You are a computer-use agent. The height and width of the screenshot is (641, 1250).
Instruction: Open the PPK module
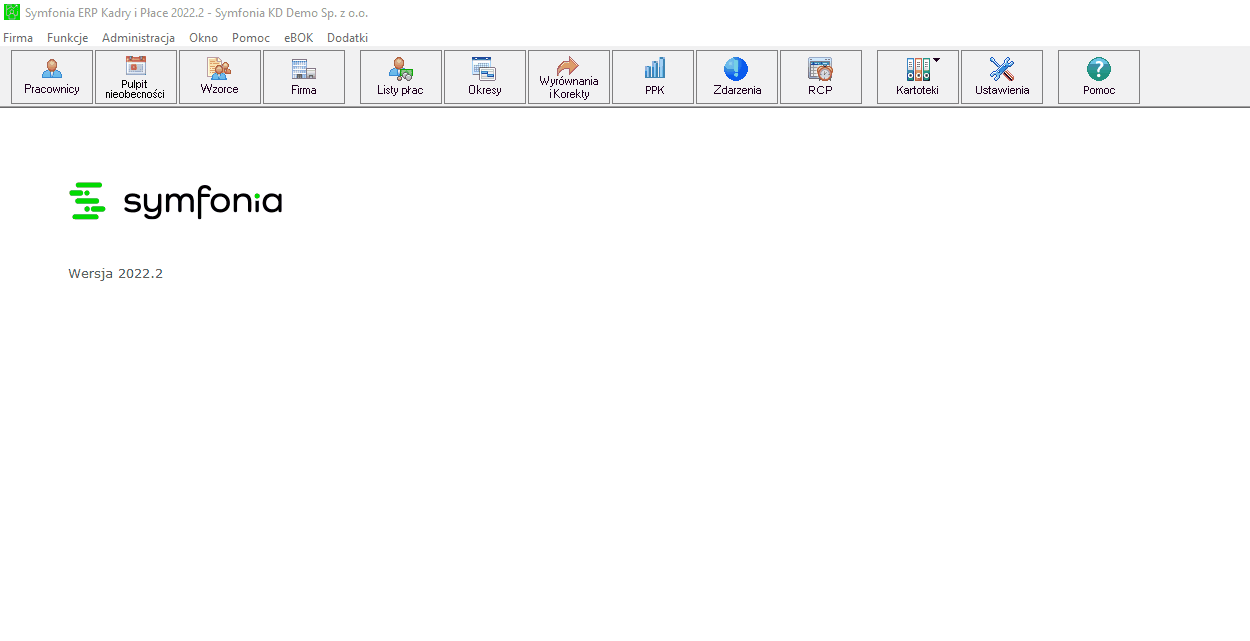pyautogui.click(x=653, y=77)
